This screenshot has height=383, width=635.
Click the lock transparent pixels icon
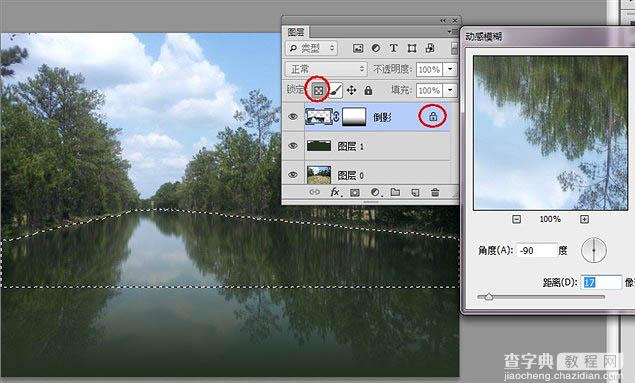pos(318,90)
